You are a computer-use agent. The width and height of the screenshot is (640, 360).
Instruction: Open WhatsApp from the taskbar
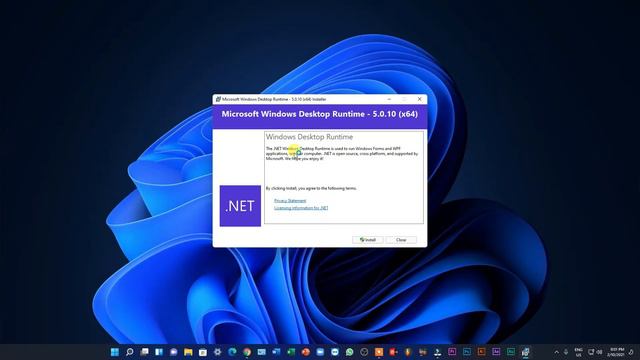click(350, 352)
